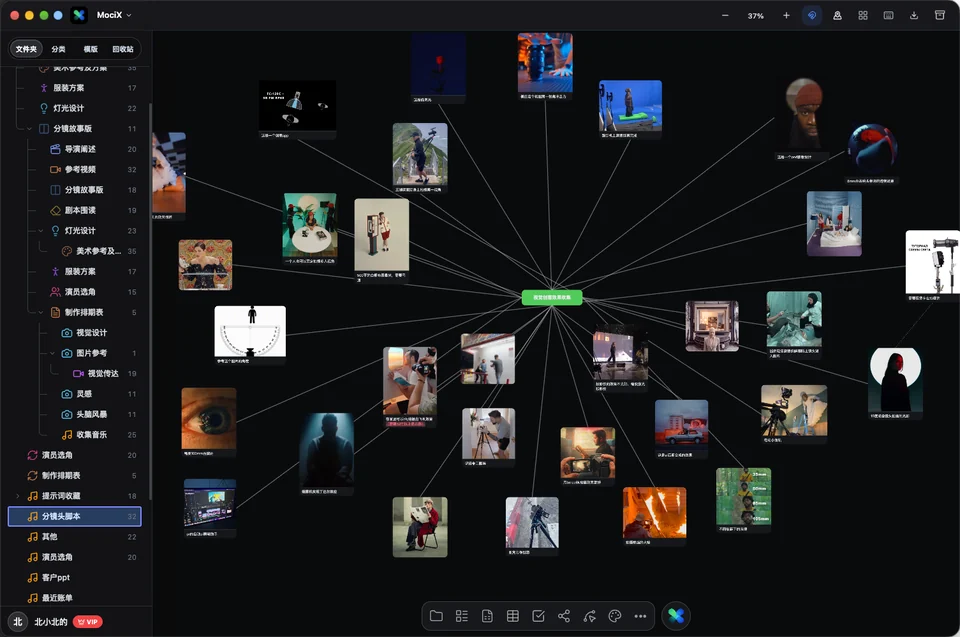Viewport: 960px width, 637px height.
Task: Open the 北 user avatar
Action: click(x=18, y=622)
